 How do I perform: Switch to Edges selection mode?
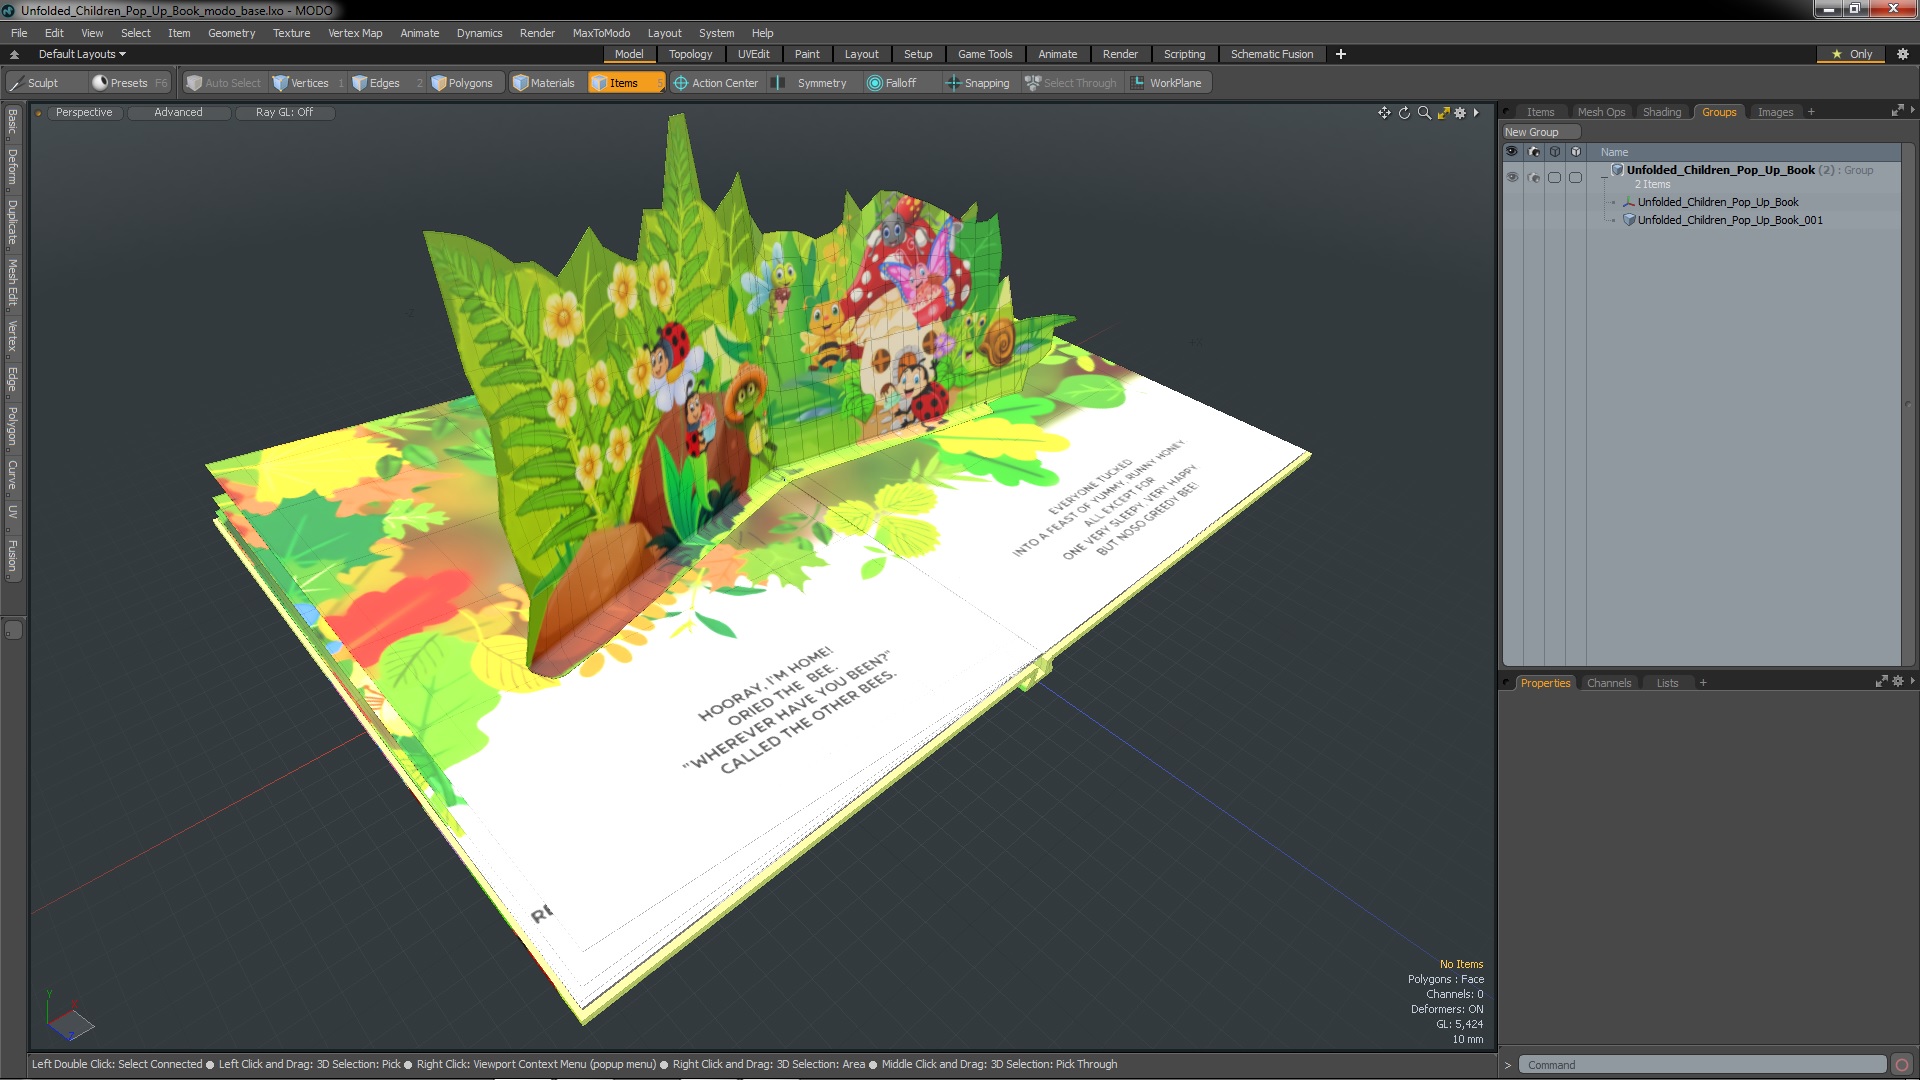[385, 83]
